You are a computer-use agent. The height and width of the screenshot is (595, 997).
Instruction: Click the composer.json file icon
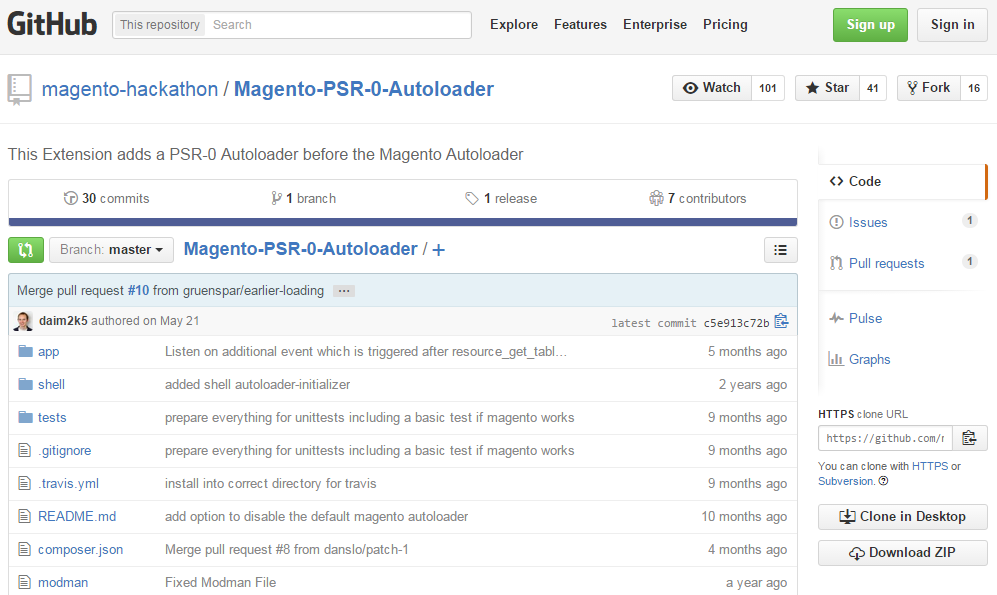click(x=24, y=549)
